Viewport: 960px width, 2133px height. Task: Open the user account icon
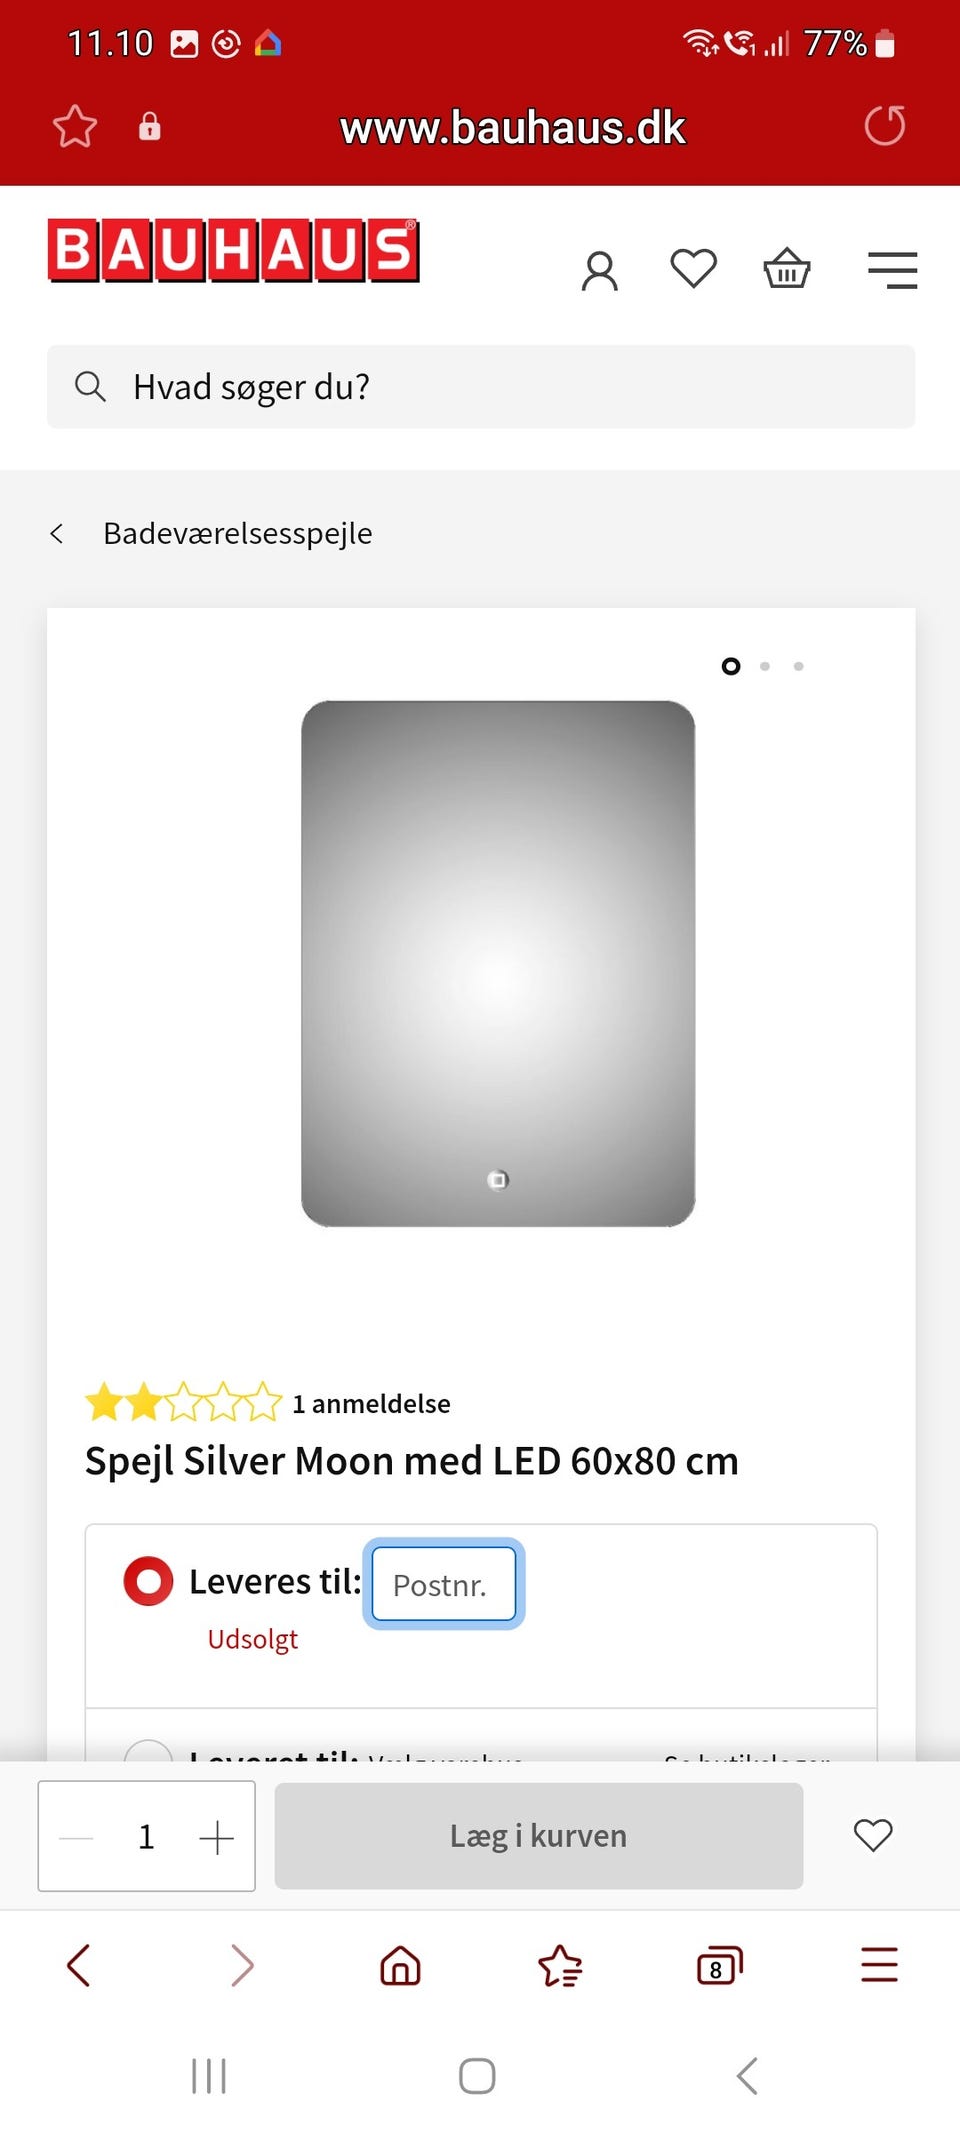600,271
